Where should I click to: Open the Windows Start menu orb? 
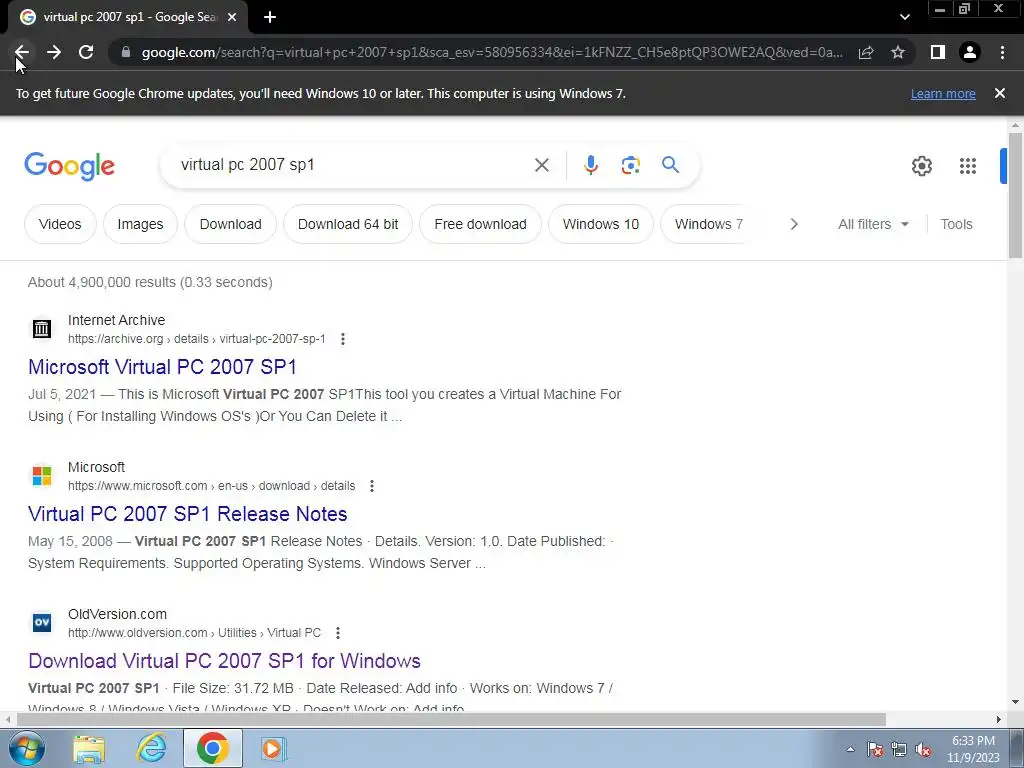(x=27, y=748)
